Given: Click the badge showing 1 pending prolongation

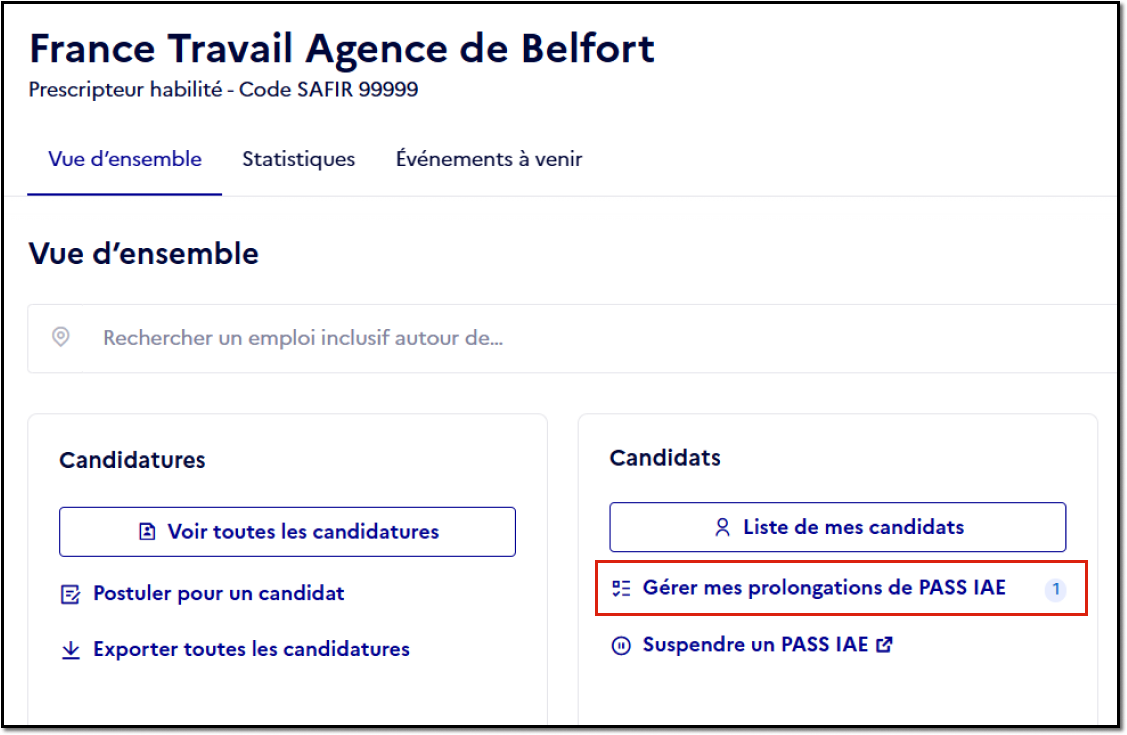Looking at the screenshot, I should tap(1055, 590).
